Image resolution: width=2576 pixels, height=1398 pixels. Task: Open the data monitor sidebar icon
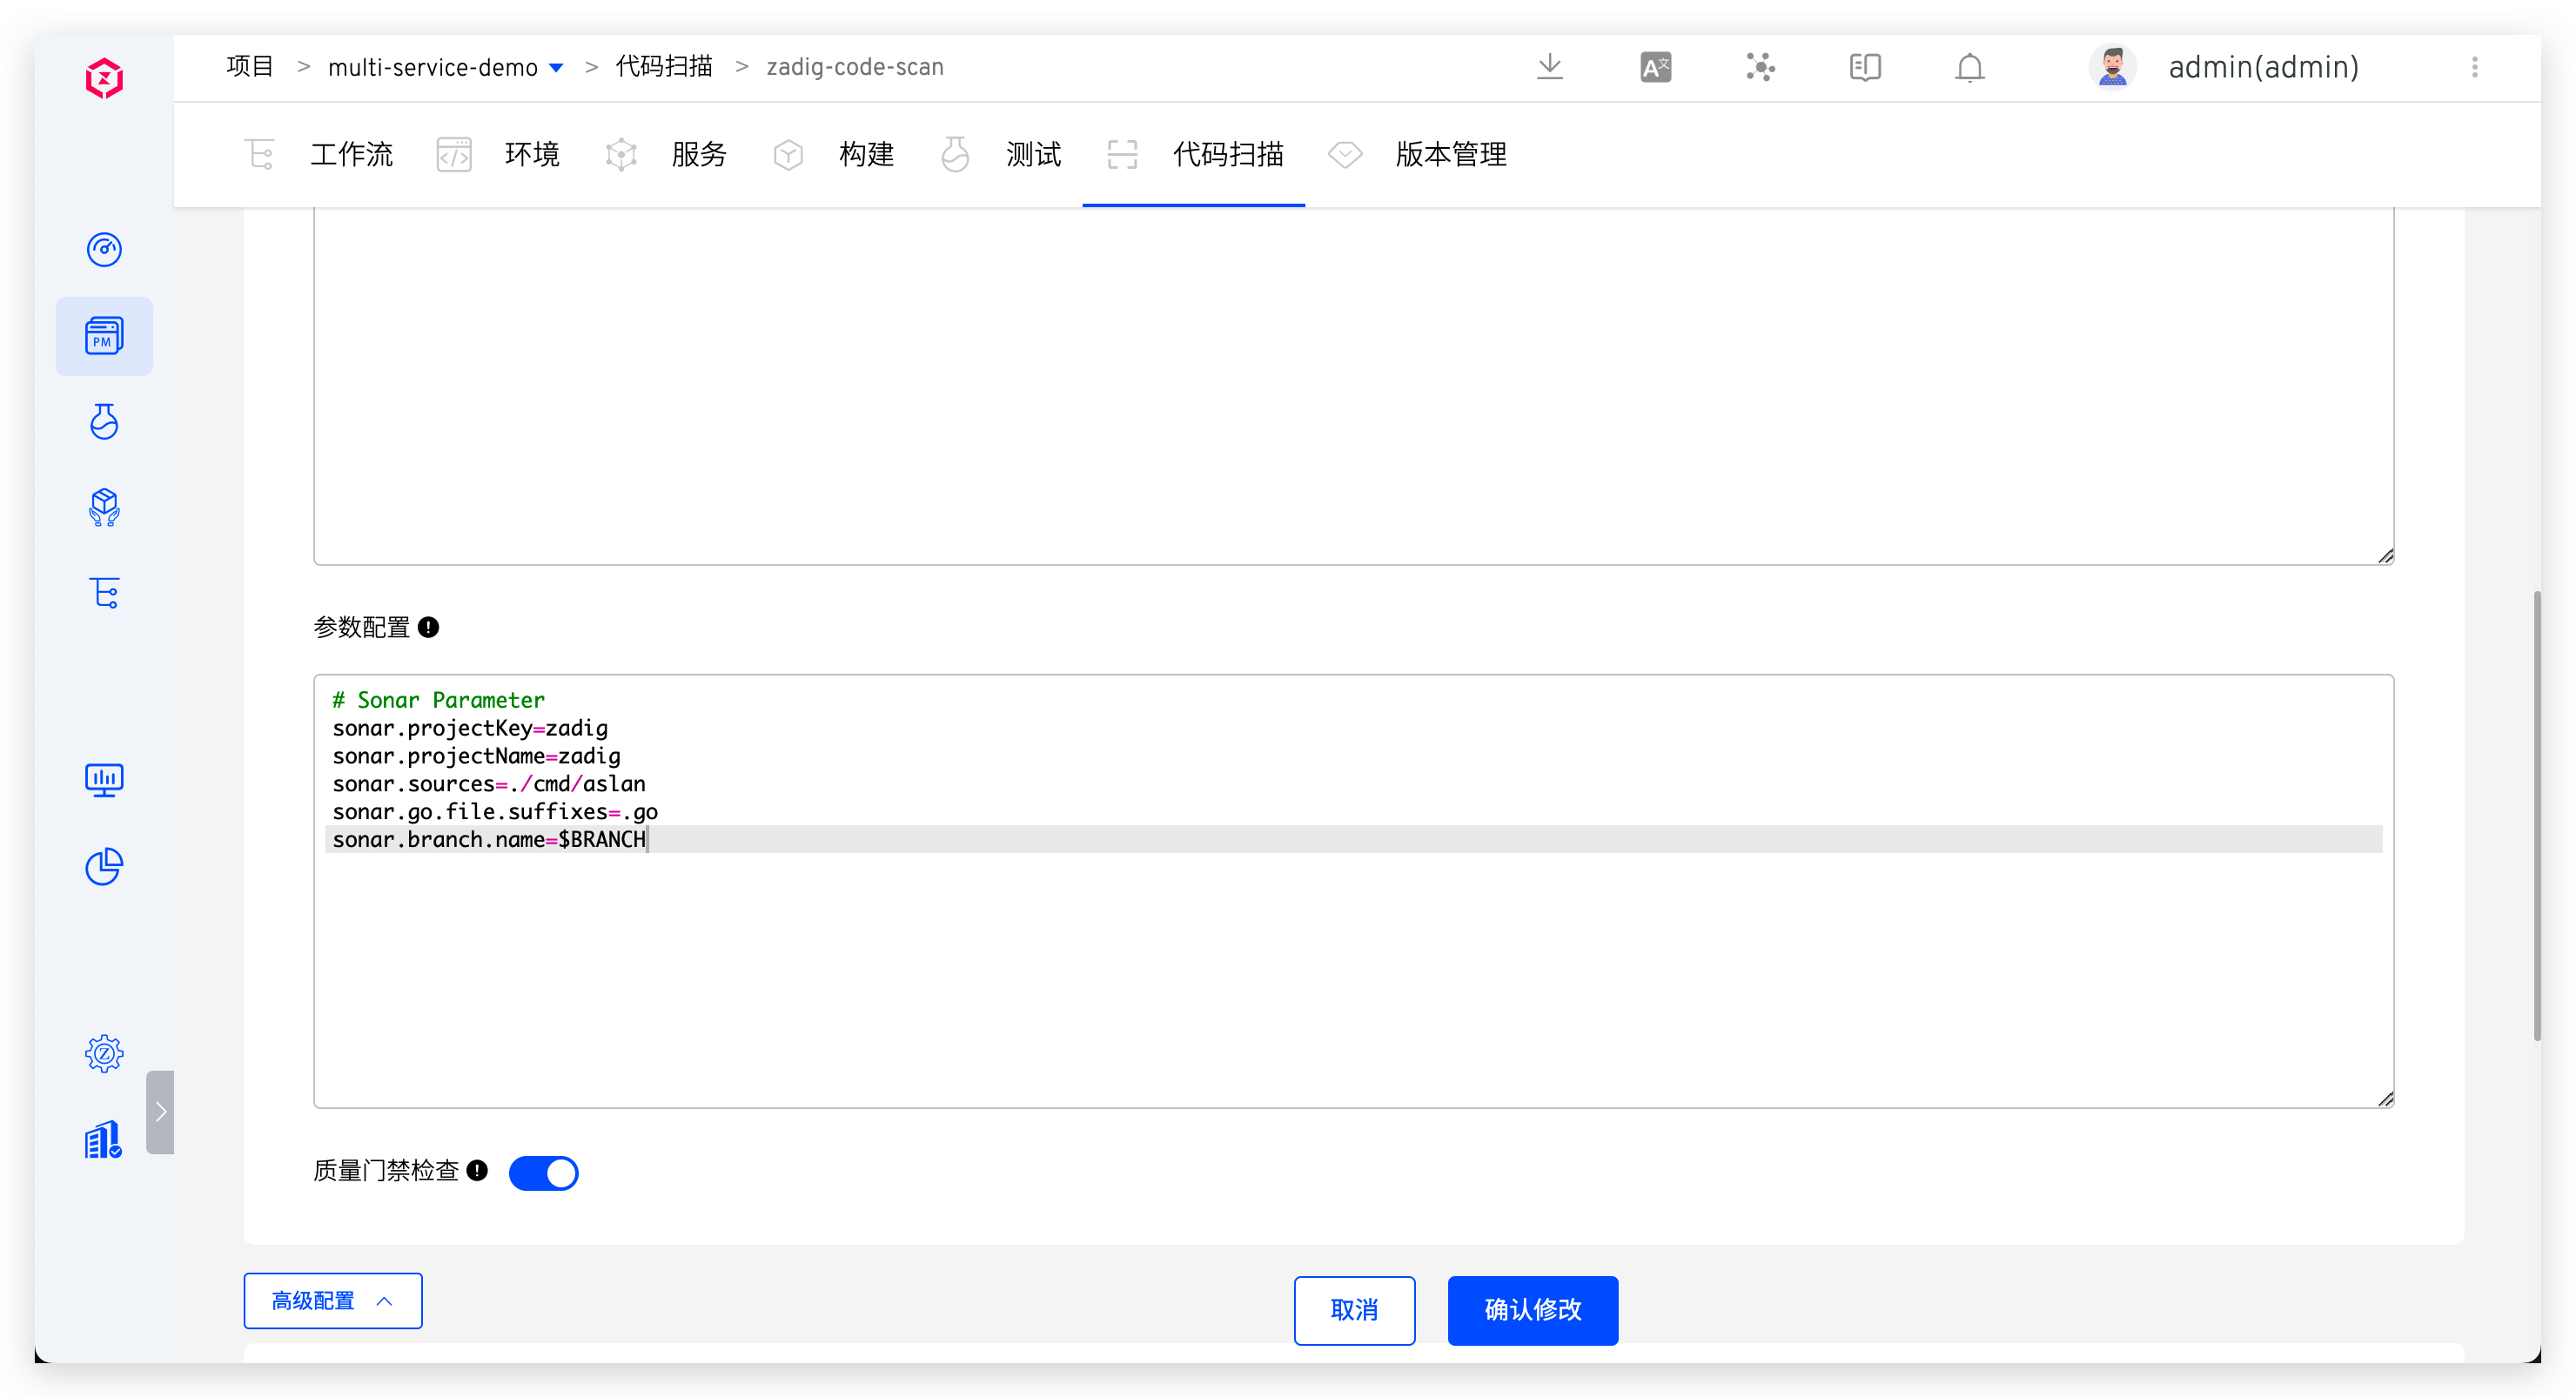104,779
